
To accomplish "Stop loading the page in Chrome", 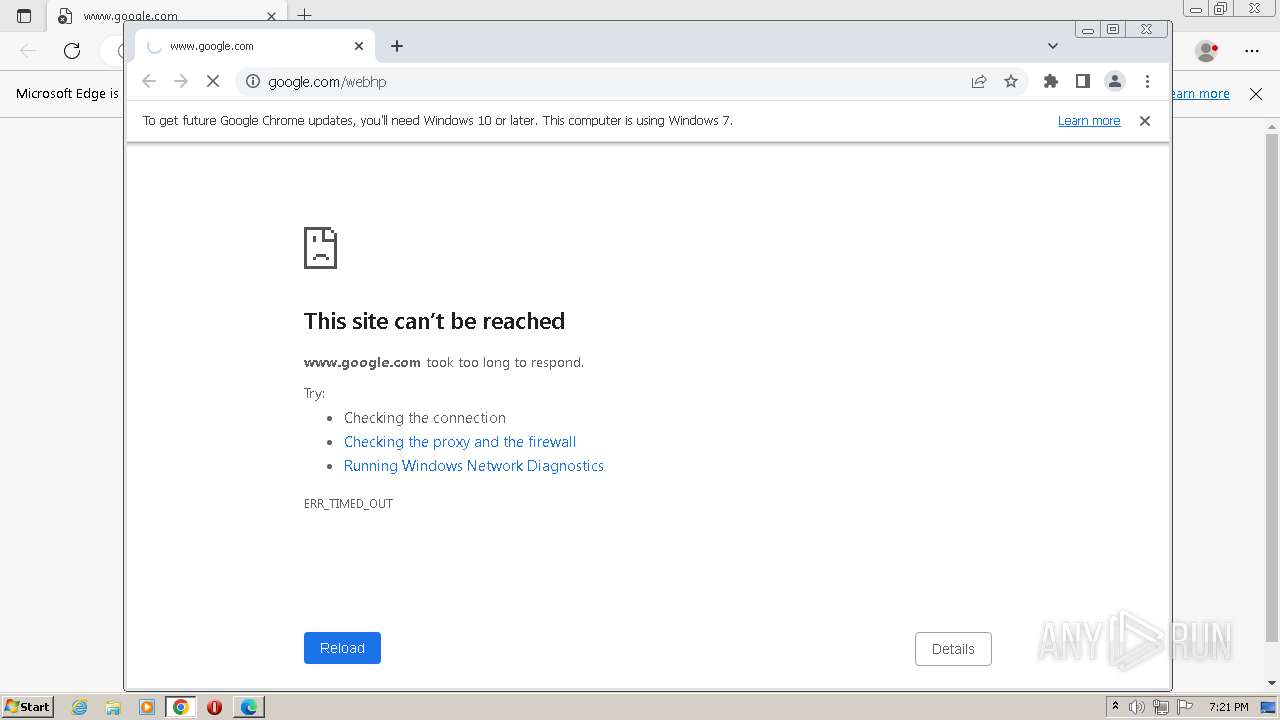I will pos(212,82).
